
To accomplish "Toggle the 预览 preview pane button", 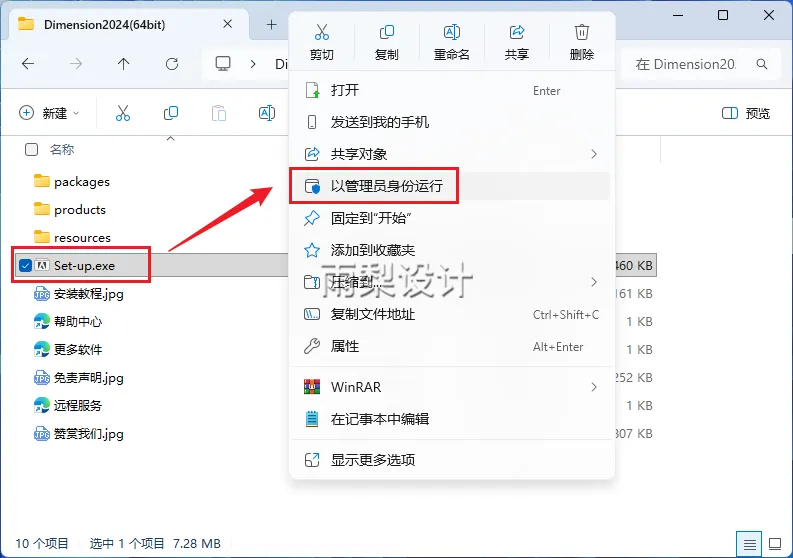I will pos(746,113).
